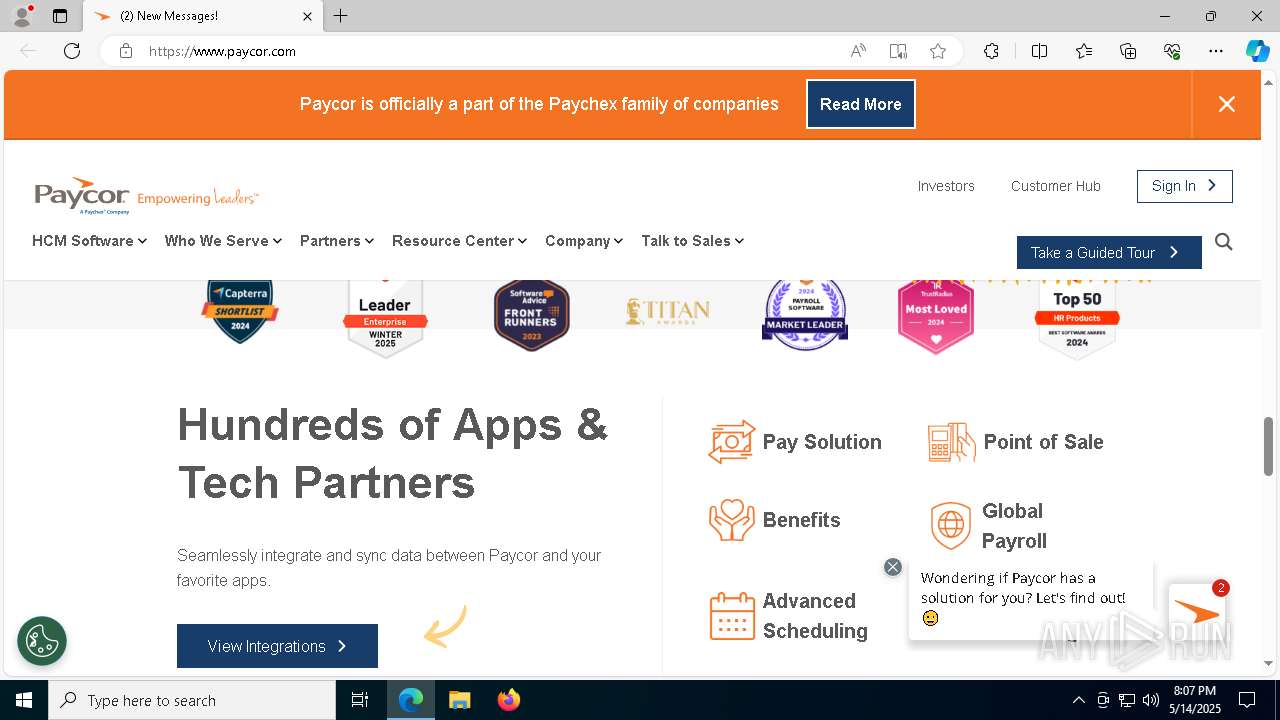The height and width of the screenshot is (720, 1280).
Task: Open the Advanced Scheduling link text
Action: [815, 616]
